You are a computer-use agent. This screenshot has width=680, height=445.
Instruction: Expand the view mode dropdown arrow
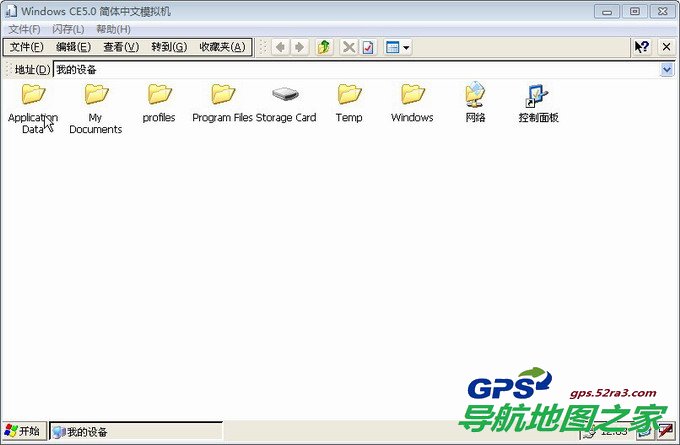pos(406,47)
